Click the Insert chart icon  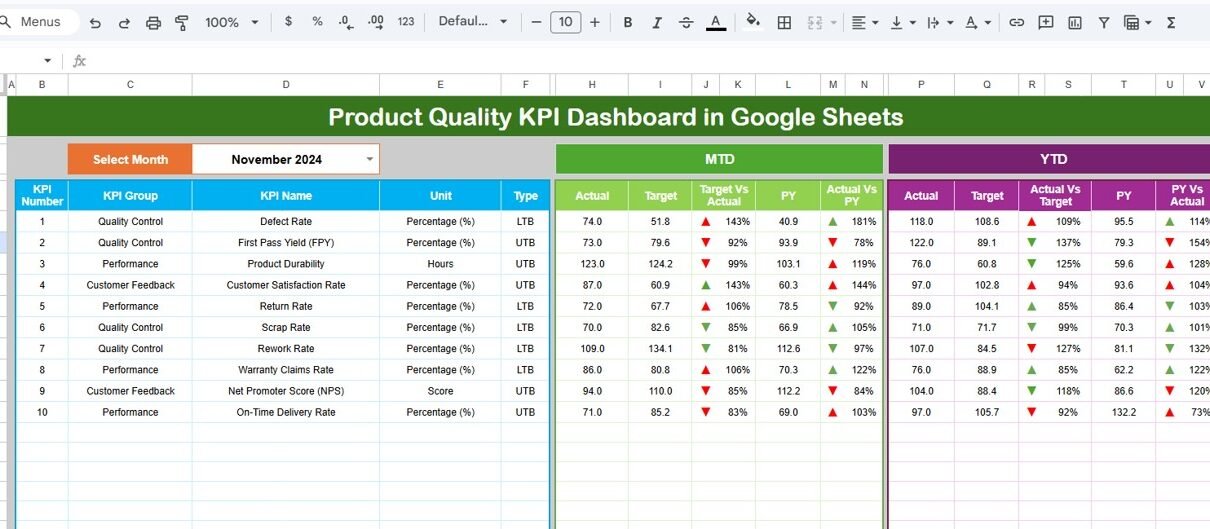coord(1074,22)
